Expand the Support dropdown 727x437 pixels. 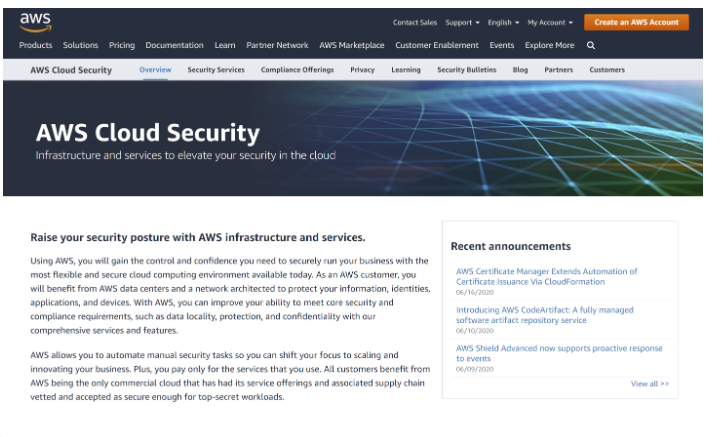[x=462, y=22]
